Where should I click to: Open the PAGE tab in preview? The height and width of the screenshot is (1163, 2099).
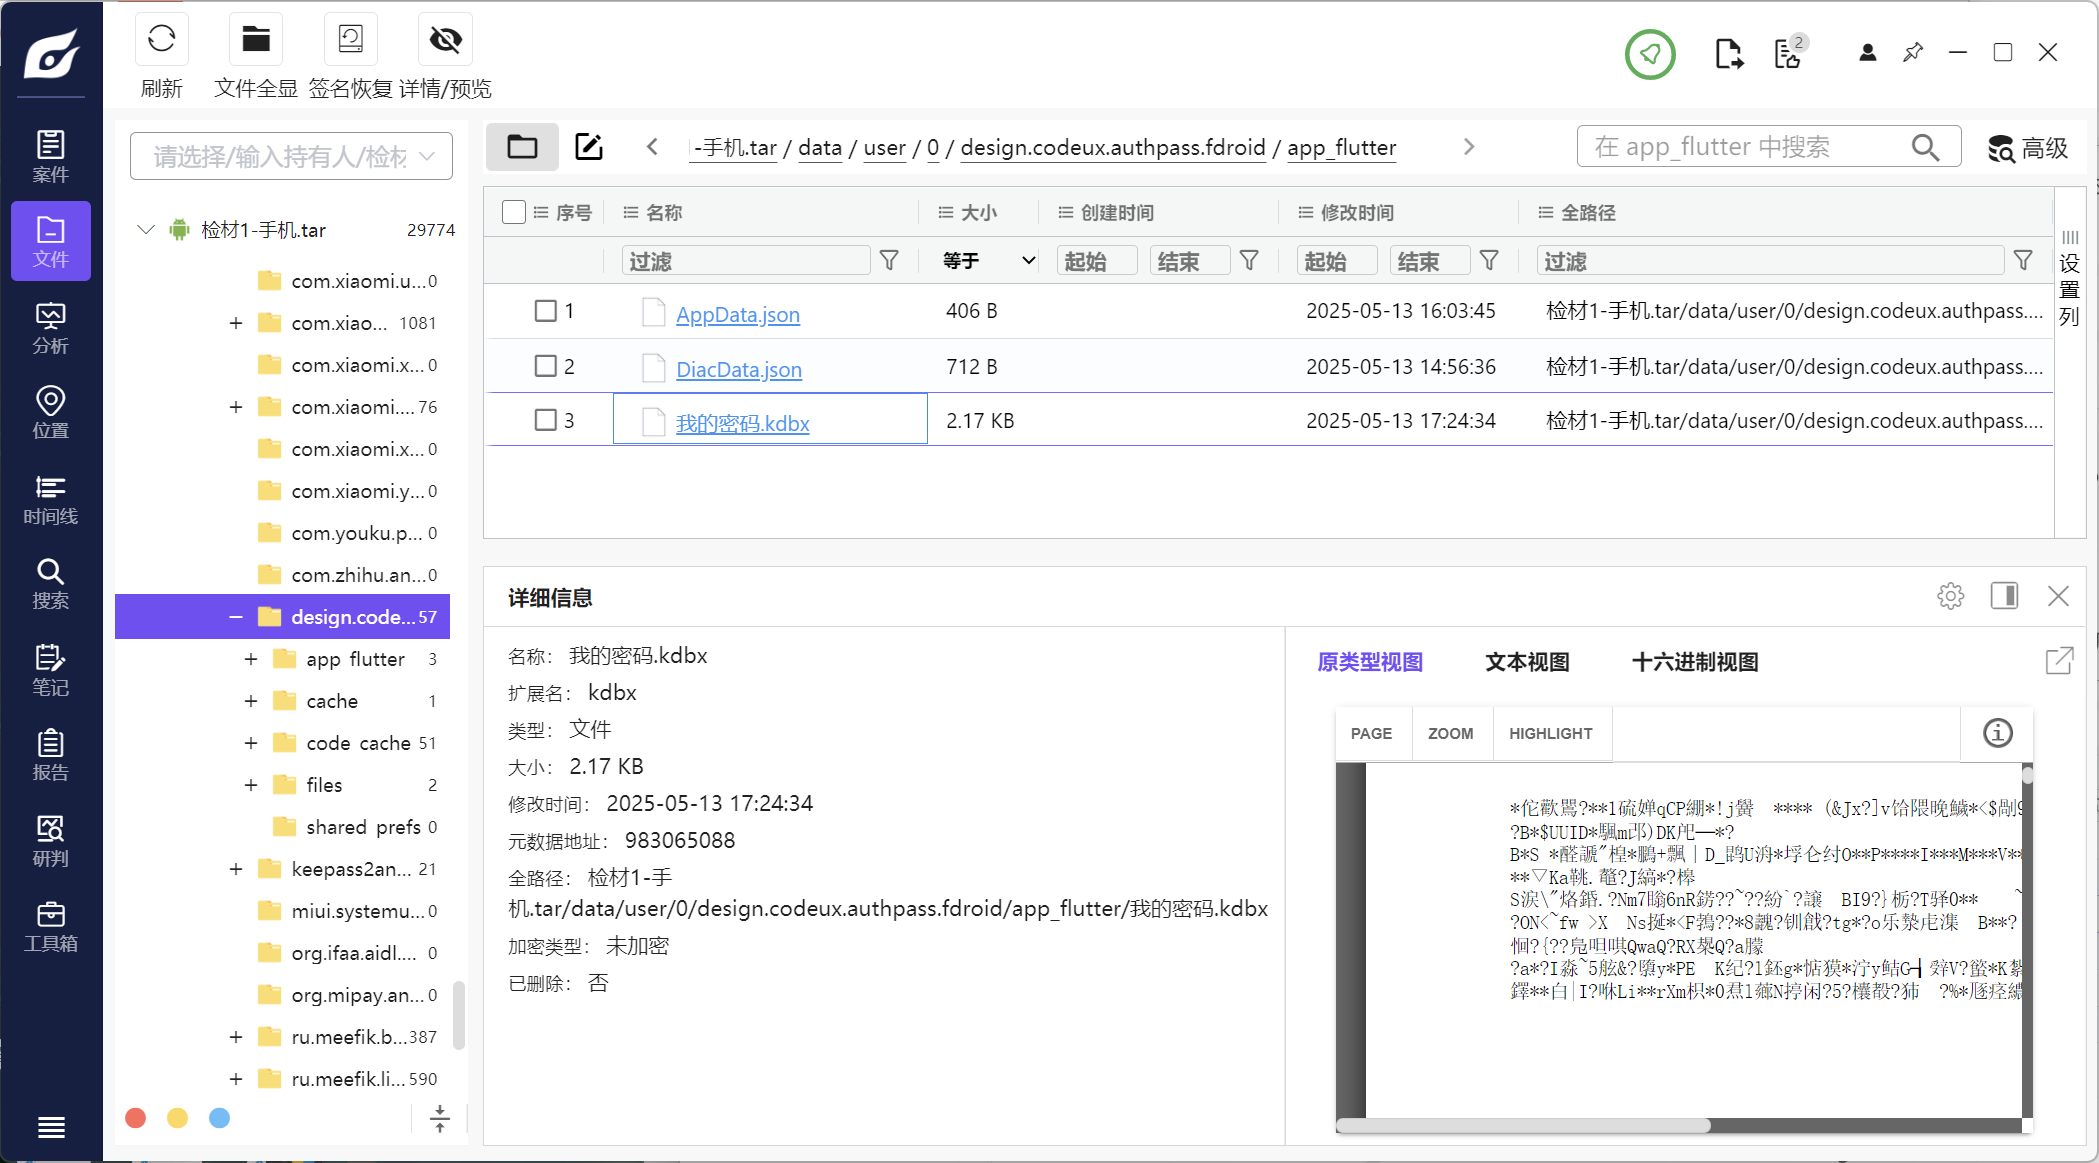(x=1371, y=733)
